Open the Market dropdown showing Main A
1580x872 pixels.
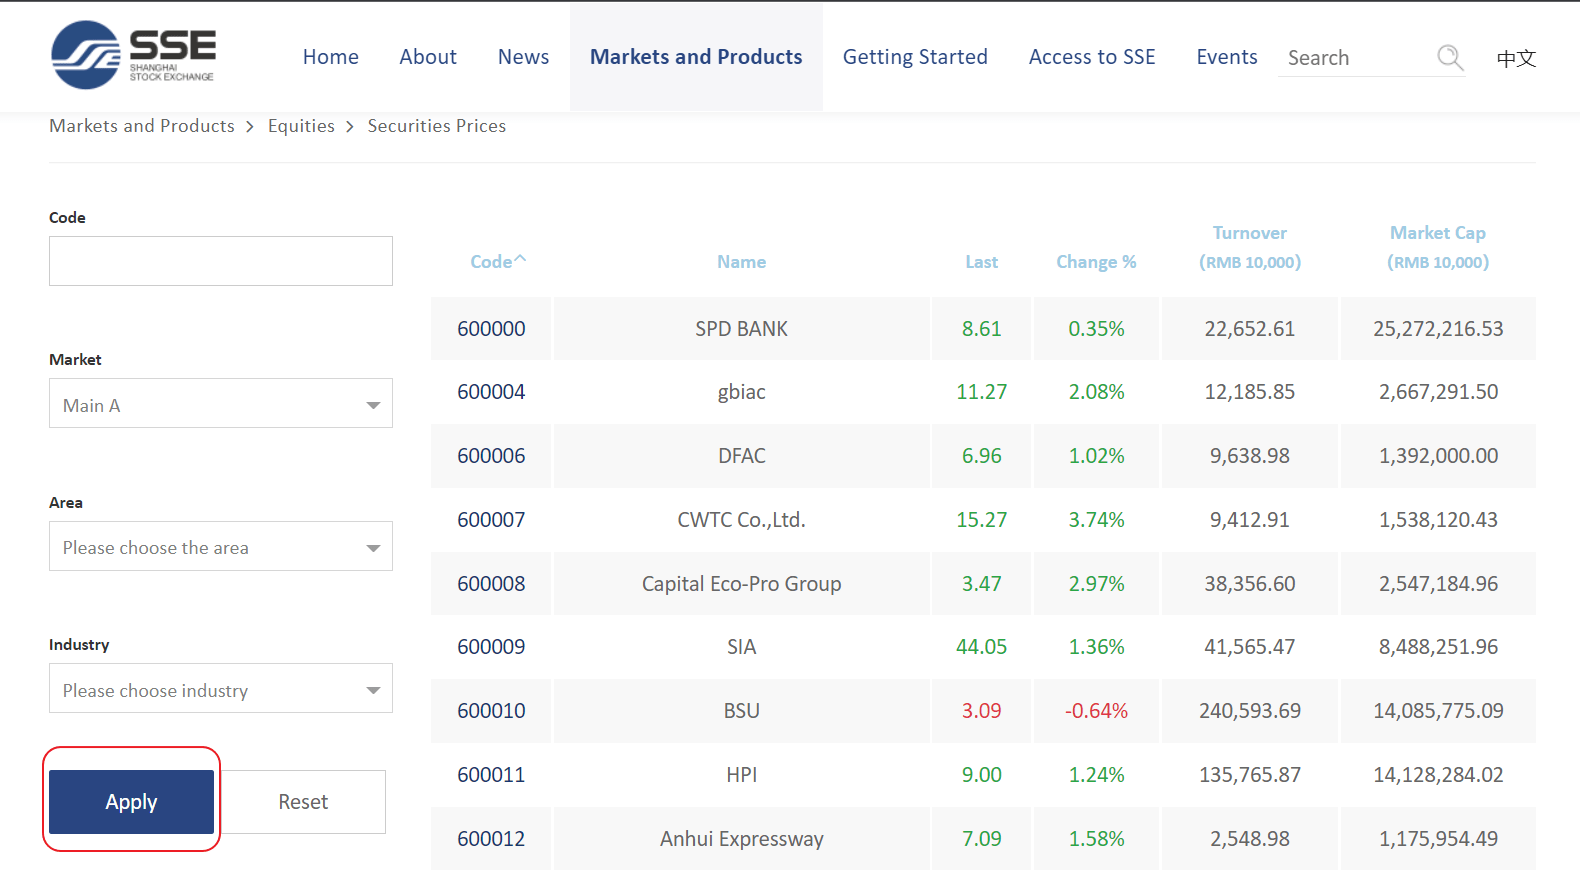220,404
